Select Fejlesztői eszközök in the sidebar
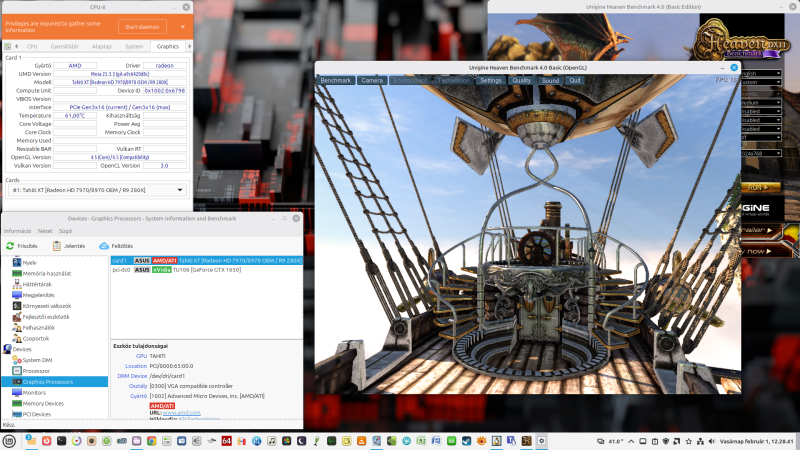800x450 pixels. coord(45,317)
